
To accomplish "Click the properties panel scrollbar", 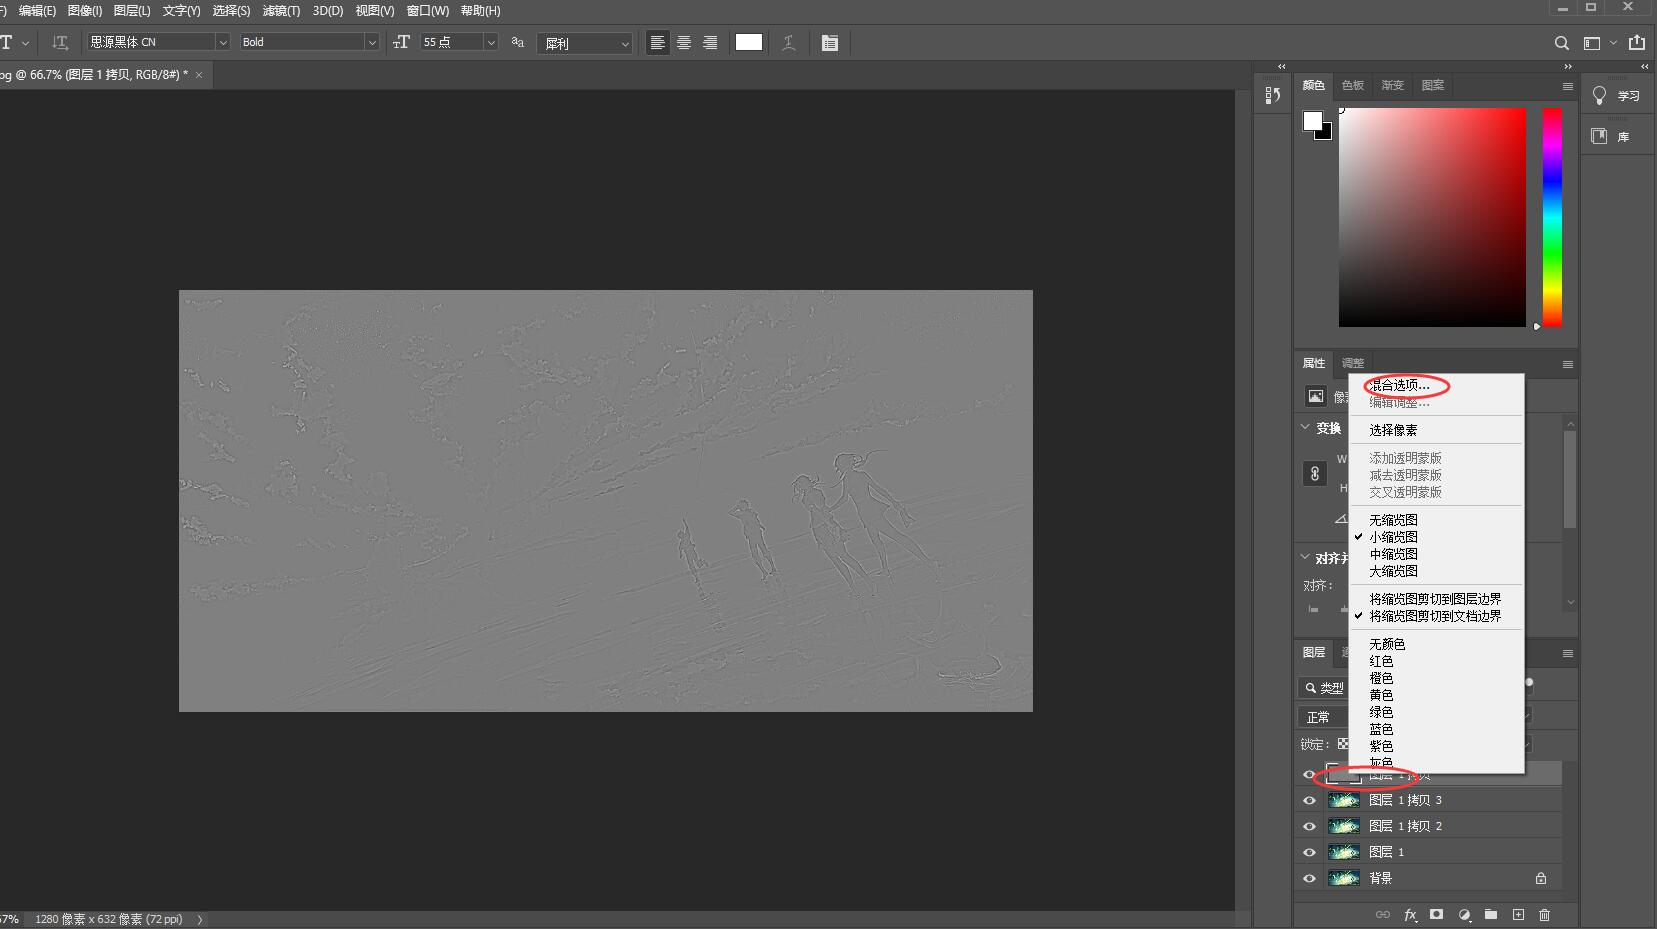I will tap(1570, 478).
